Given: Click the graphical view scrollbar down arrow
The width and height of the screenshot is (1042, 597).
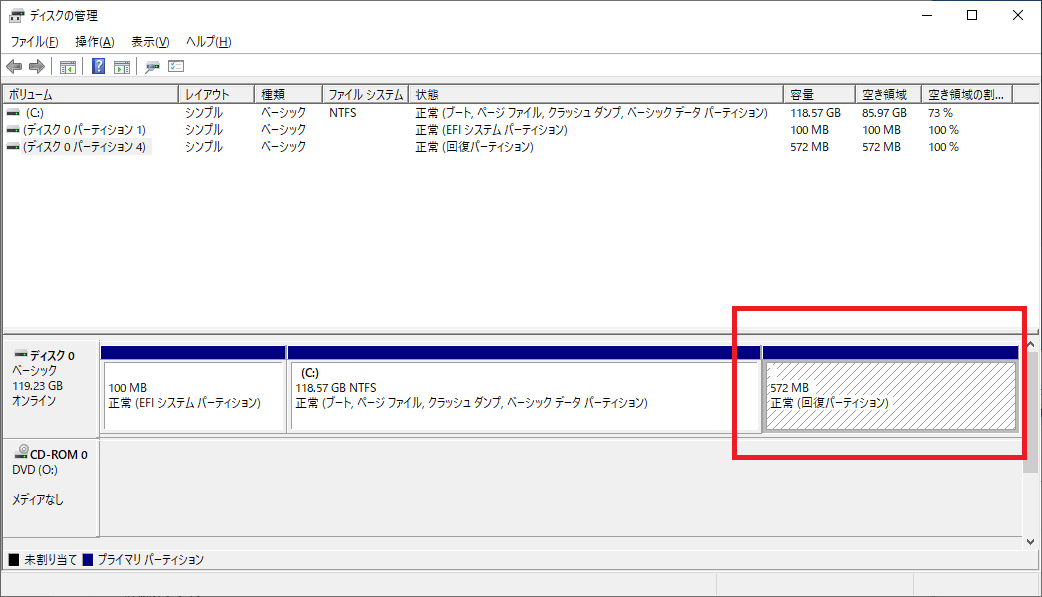Looking at the screenshot, I should coord(1030,542).
